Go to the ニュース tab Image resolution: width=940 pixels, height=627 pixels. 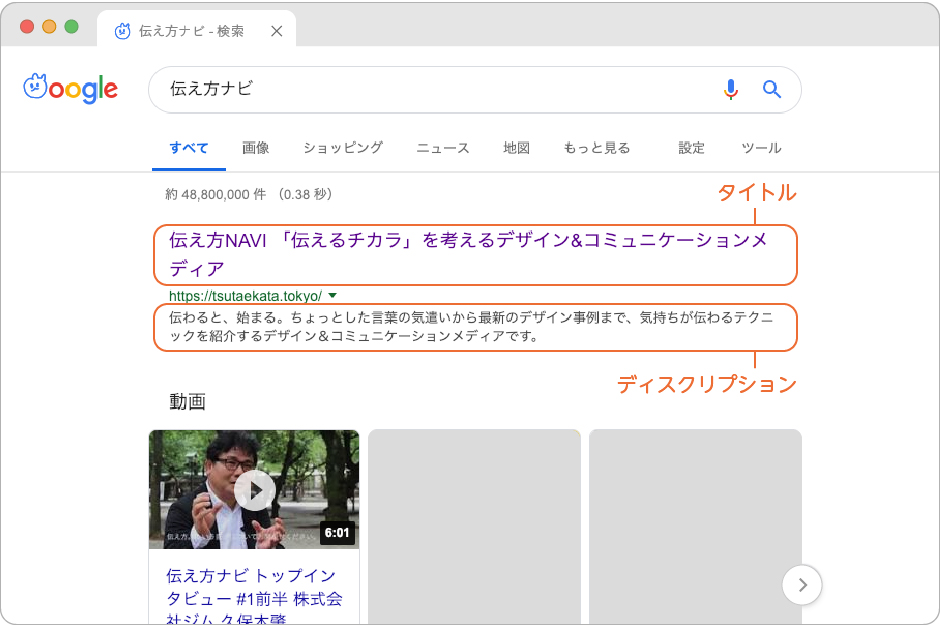[443, 147]
